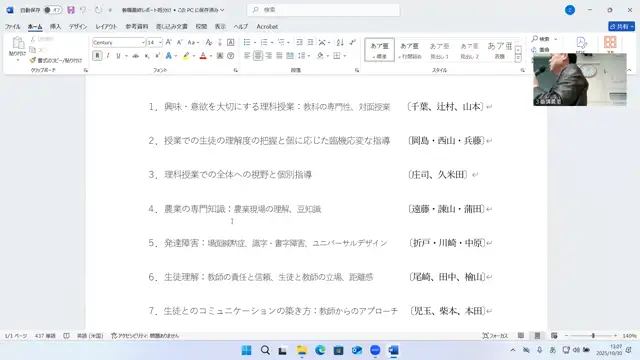Decrease font size with the smaller A icon
Screen dimensions: 640x360
(x=179, y=42)
